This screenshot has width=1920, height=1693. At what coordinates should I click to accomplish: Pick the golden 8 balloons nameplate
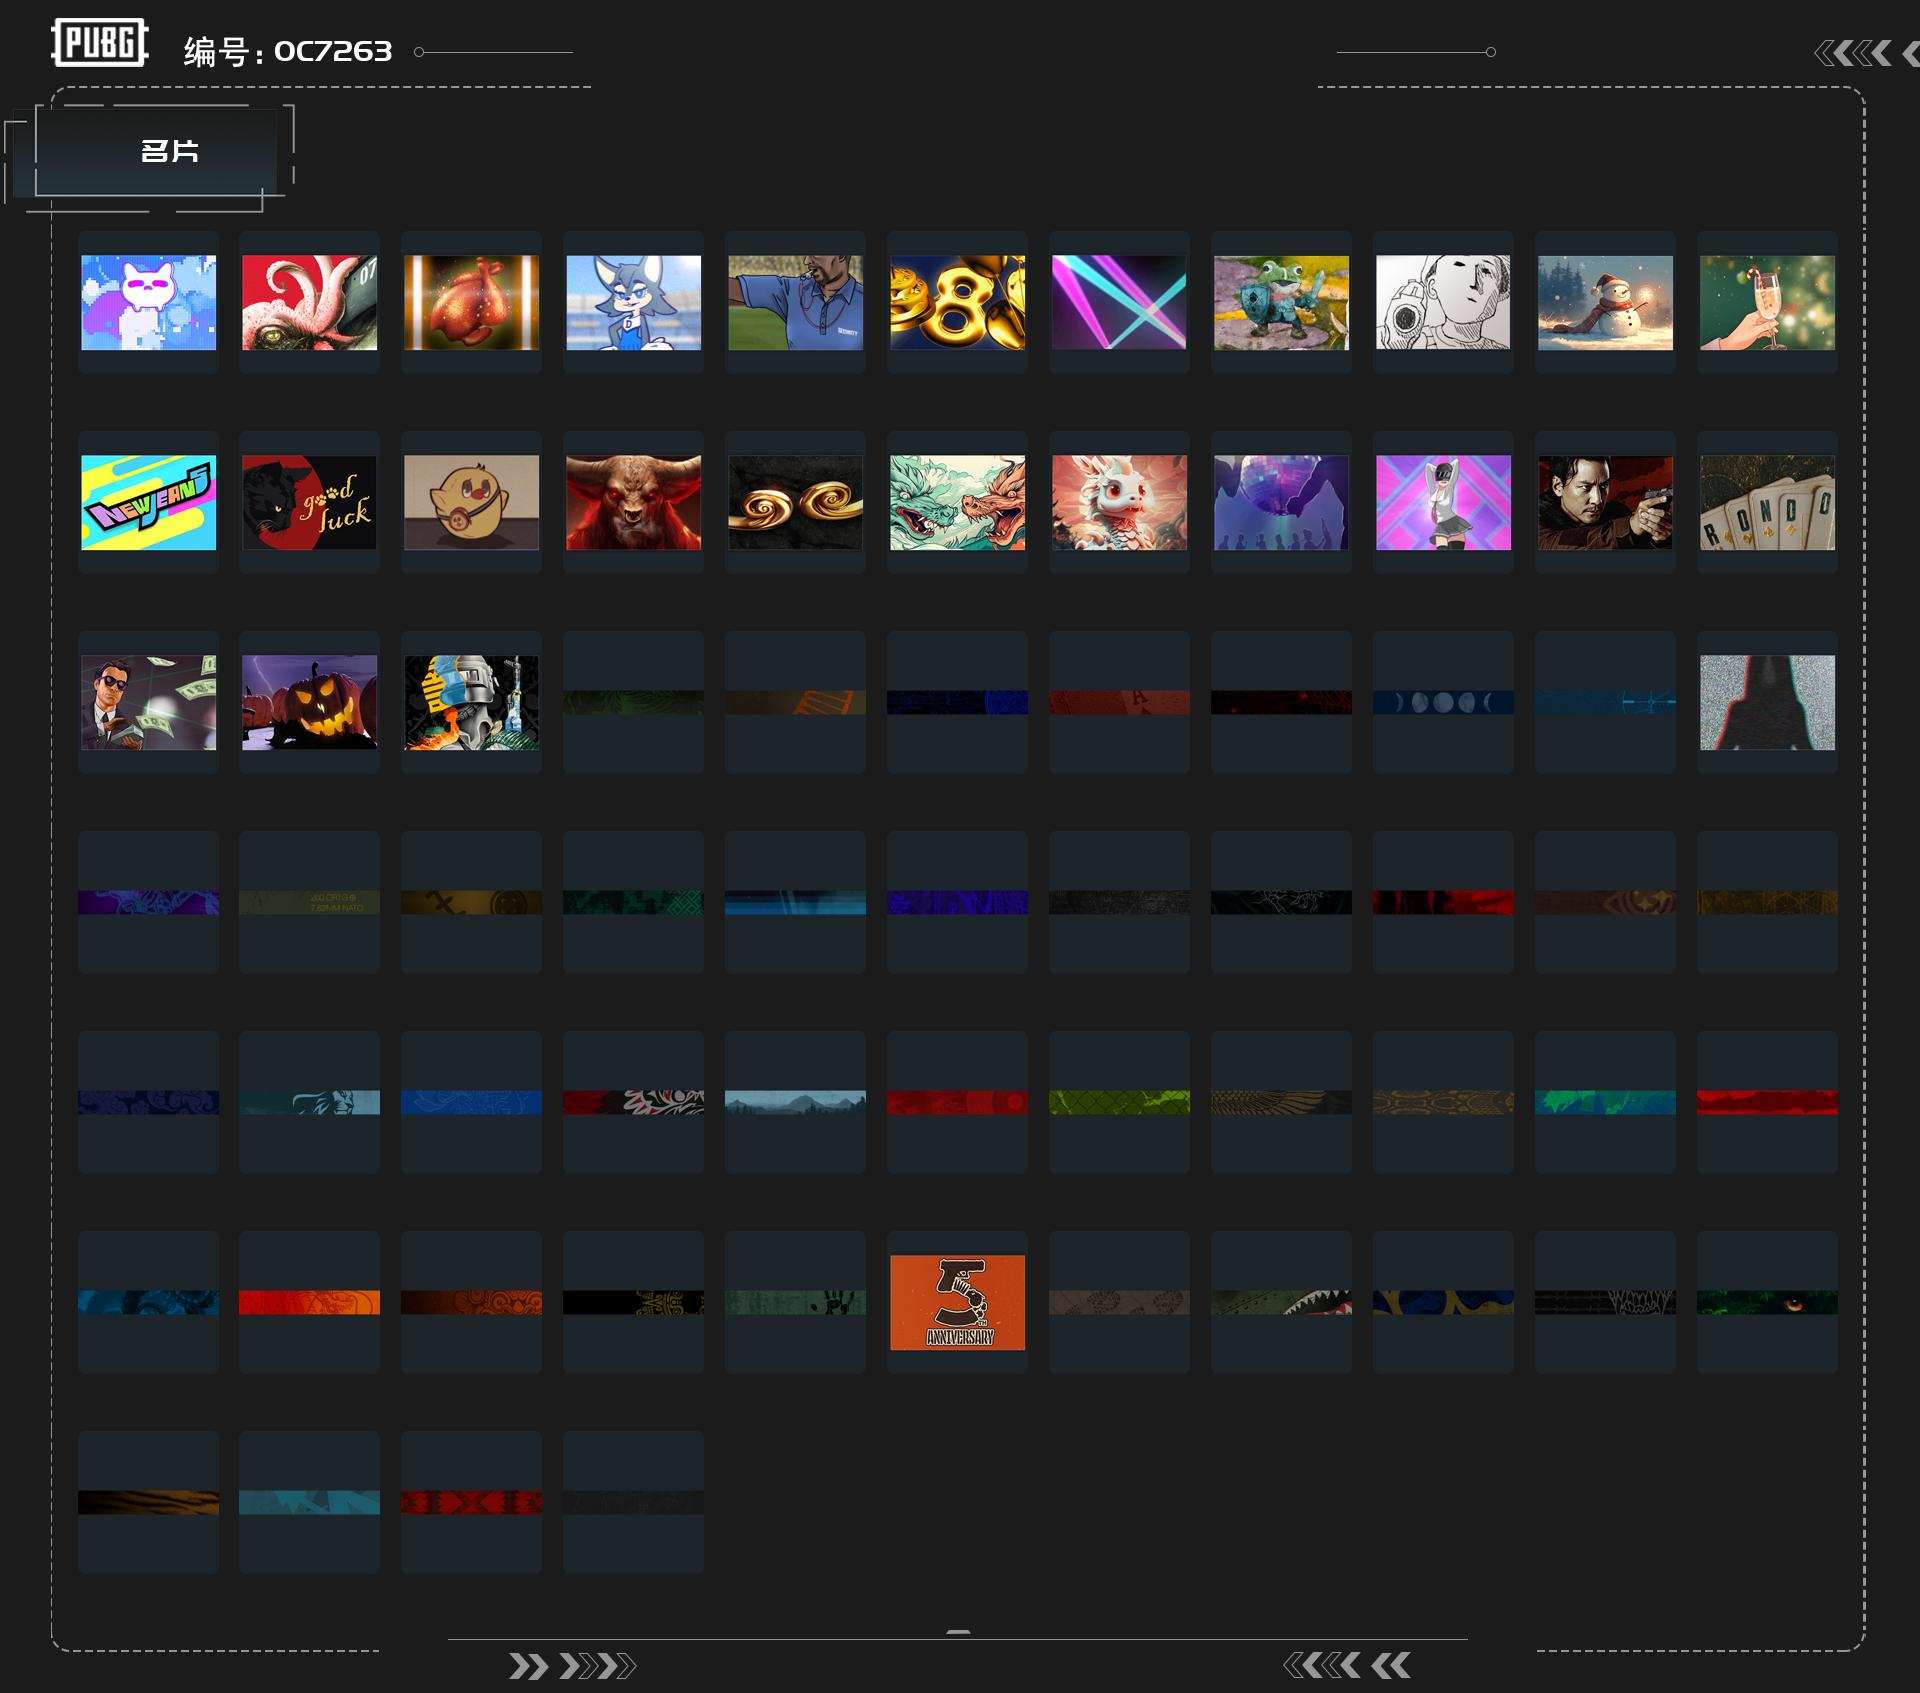(957, 302)
